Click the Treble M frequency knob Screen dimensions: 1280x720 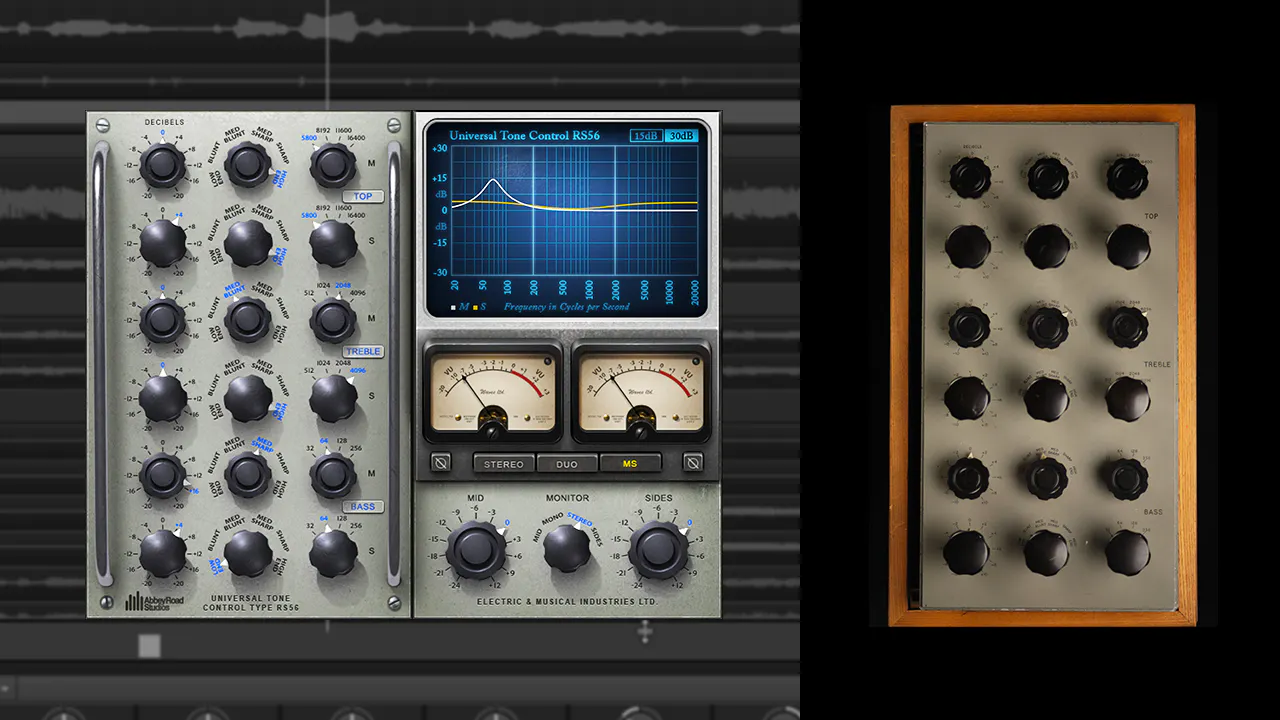pos(333,321)
